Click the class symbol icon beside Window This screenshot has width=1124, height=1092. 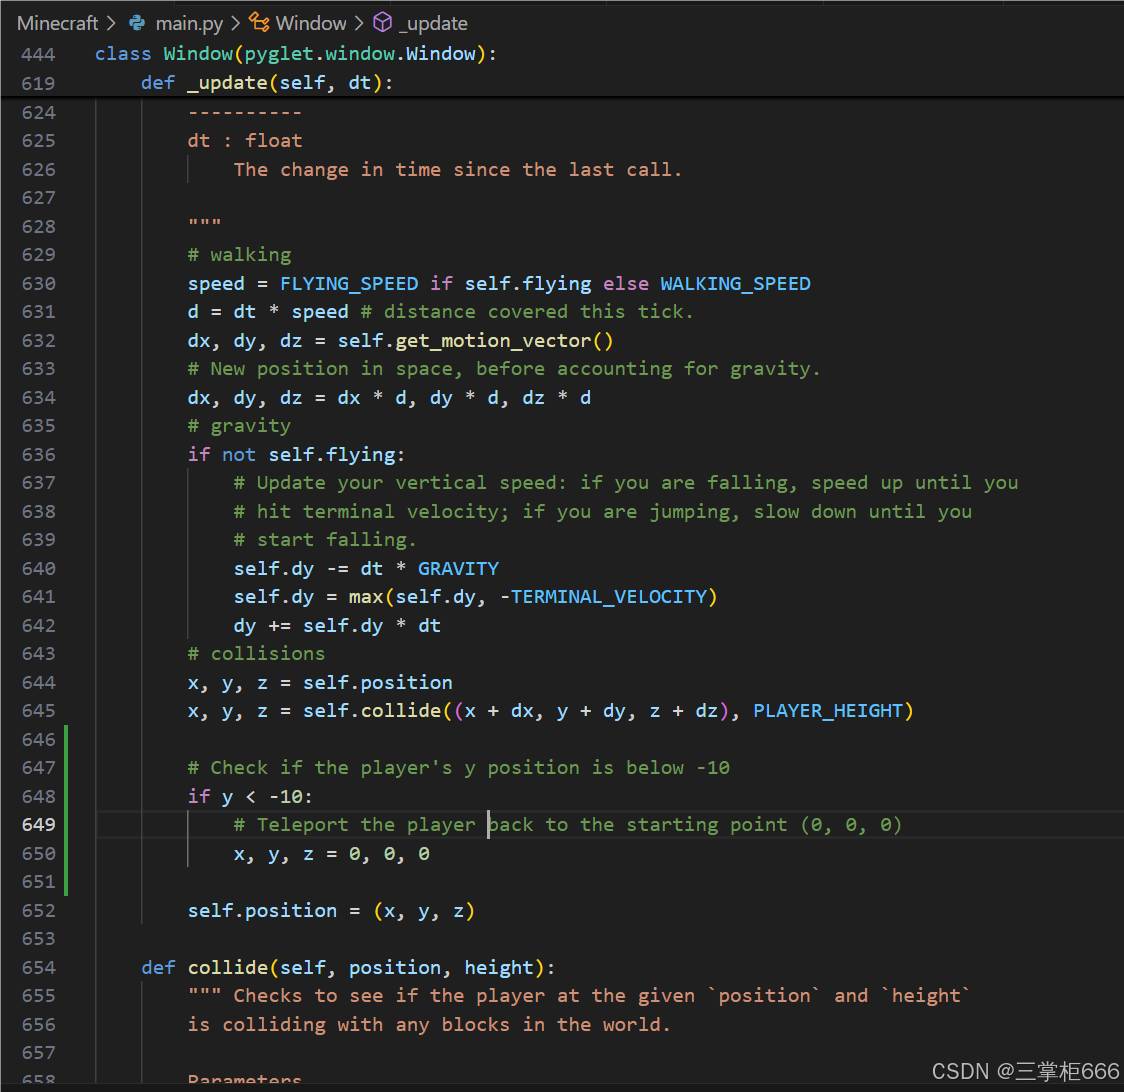coord(259,23)
